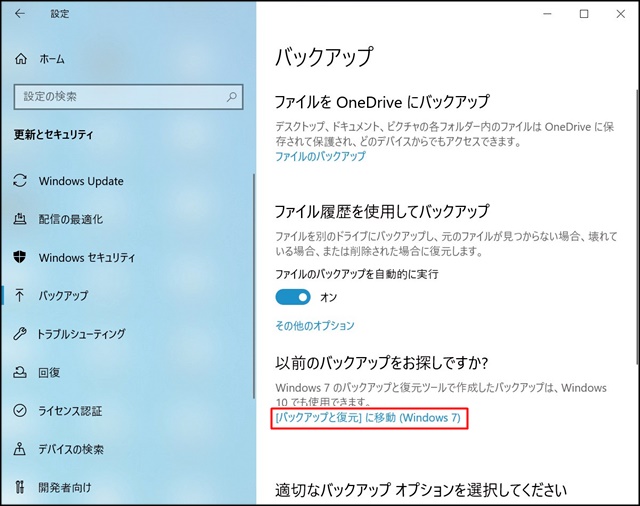Click the ライセンス認証 checkmark icon
Image resolution: width=640 pixels, height=506 pixels.
pos(20,411)
